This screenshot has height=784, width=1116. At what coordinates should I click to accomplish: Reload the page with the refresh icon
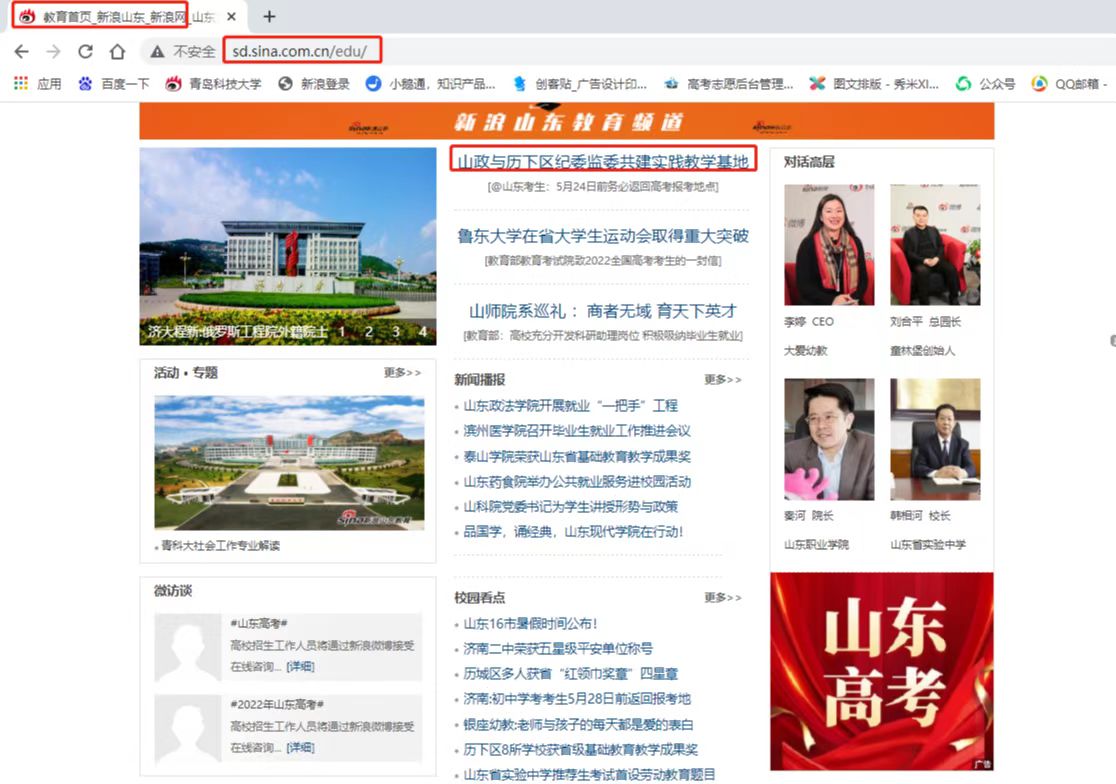[x=85, y=51]
